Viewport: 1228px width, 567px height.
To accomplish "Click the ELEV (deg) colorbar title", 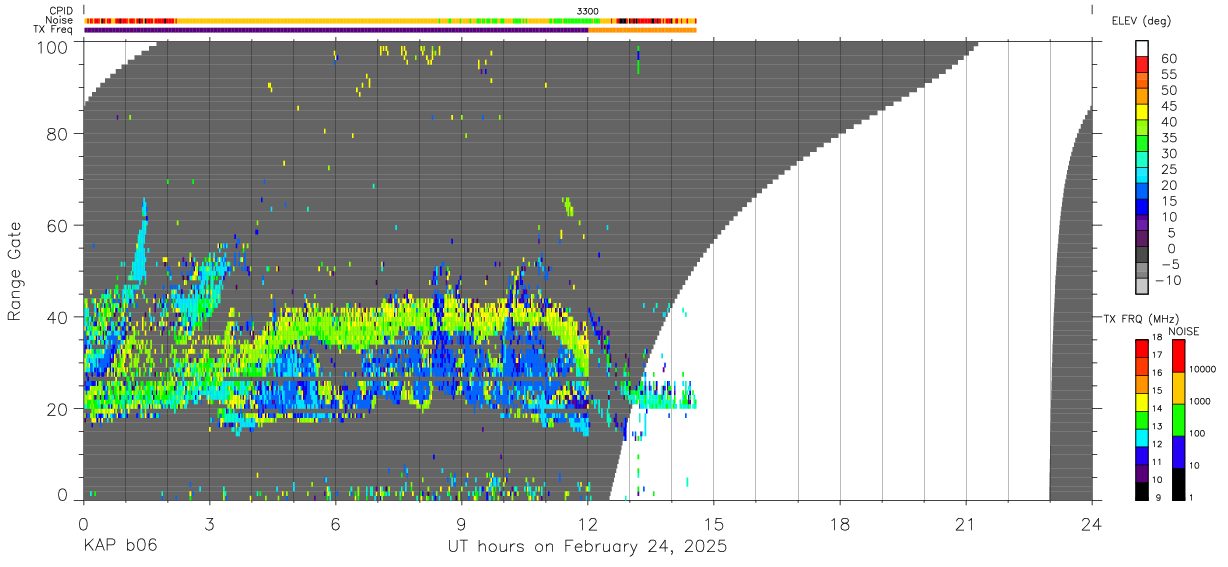I will pyautogui.click(x=1141, y=21).
